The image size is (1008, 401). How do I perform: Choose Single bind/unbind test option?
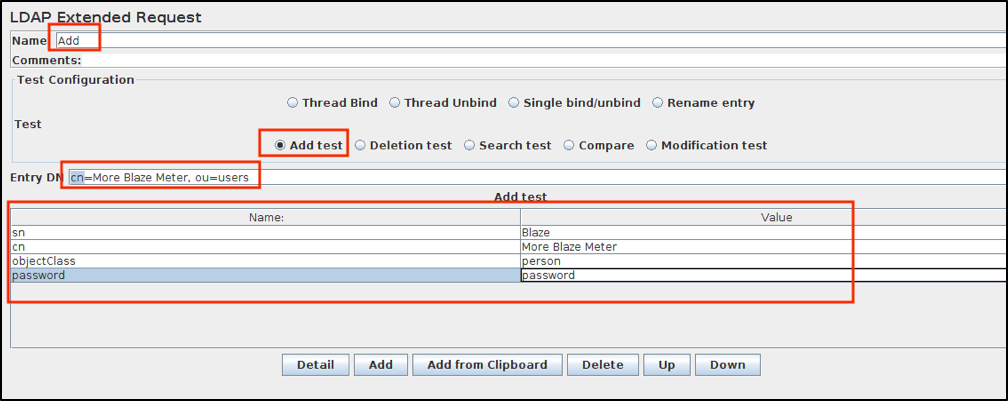pyautogui.click(x=574, y=103)
